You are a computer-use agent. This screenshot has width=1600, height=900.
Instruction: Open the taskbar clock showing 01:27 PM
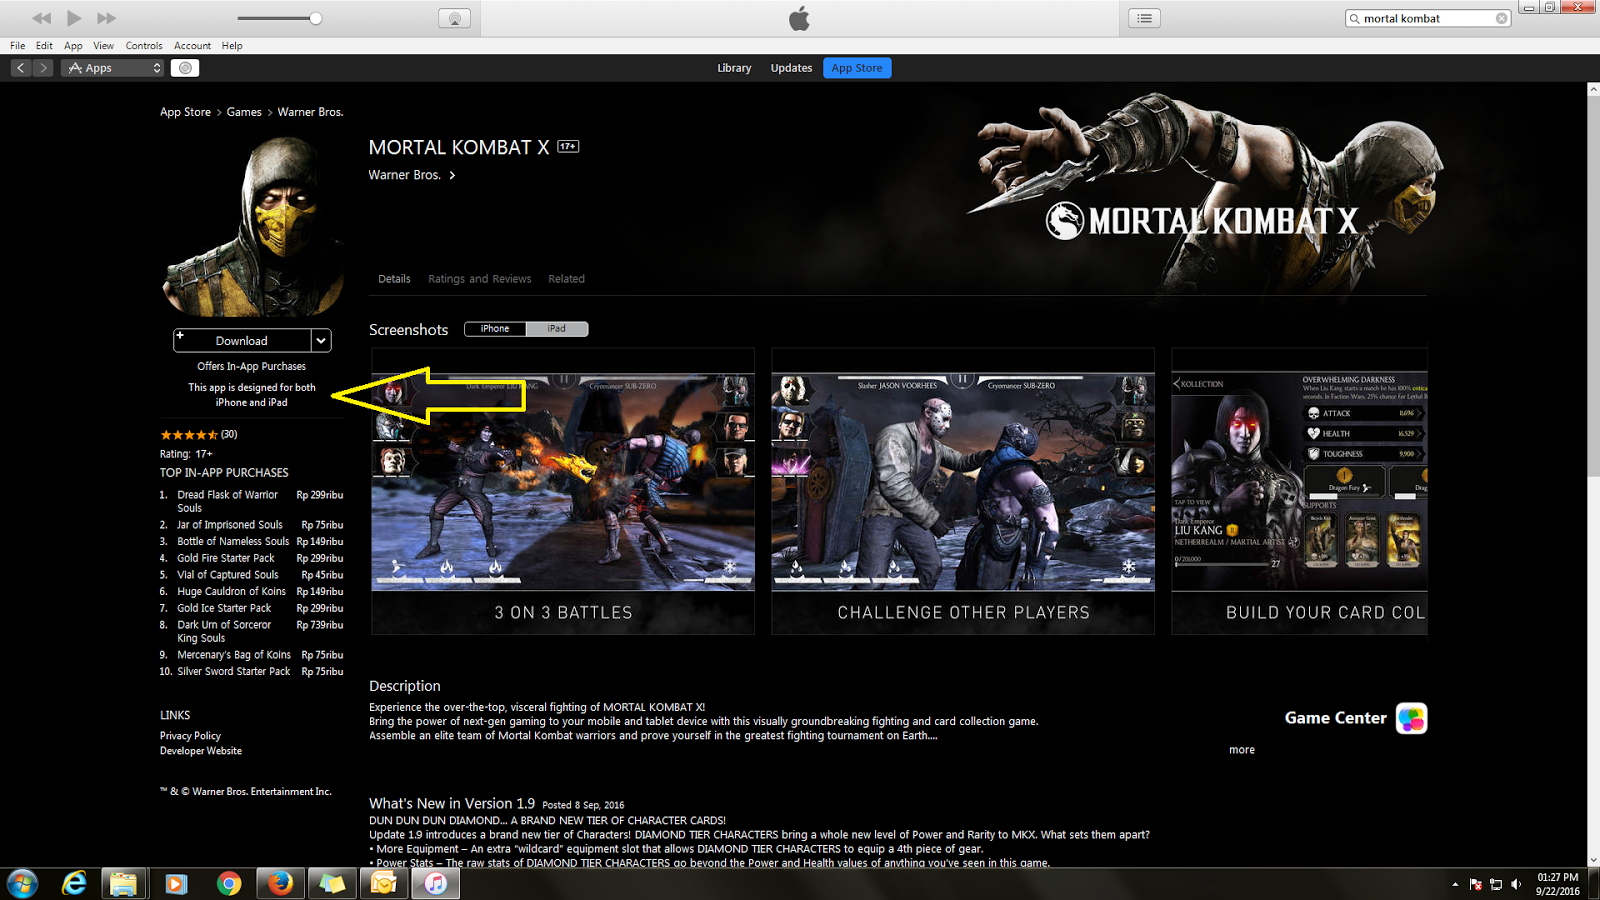coord(1557,884)
